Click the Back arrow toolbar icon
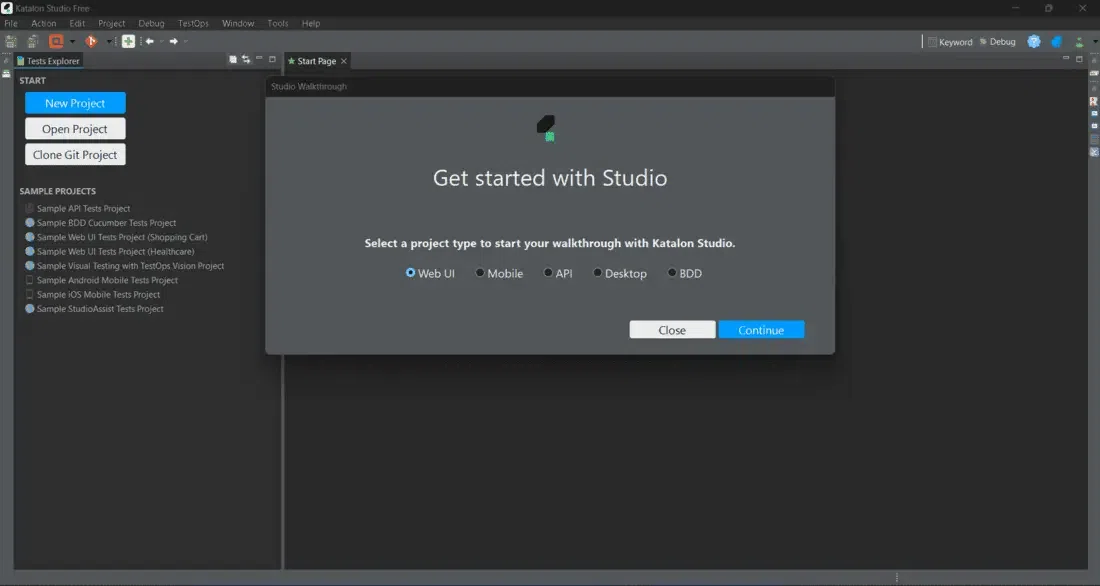Screen dimensions: 1100x586 149,41
